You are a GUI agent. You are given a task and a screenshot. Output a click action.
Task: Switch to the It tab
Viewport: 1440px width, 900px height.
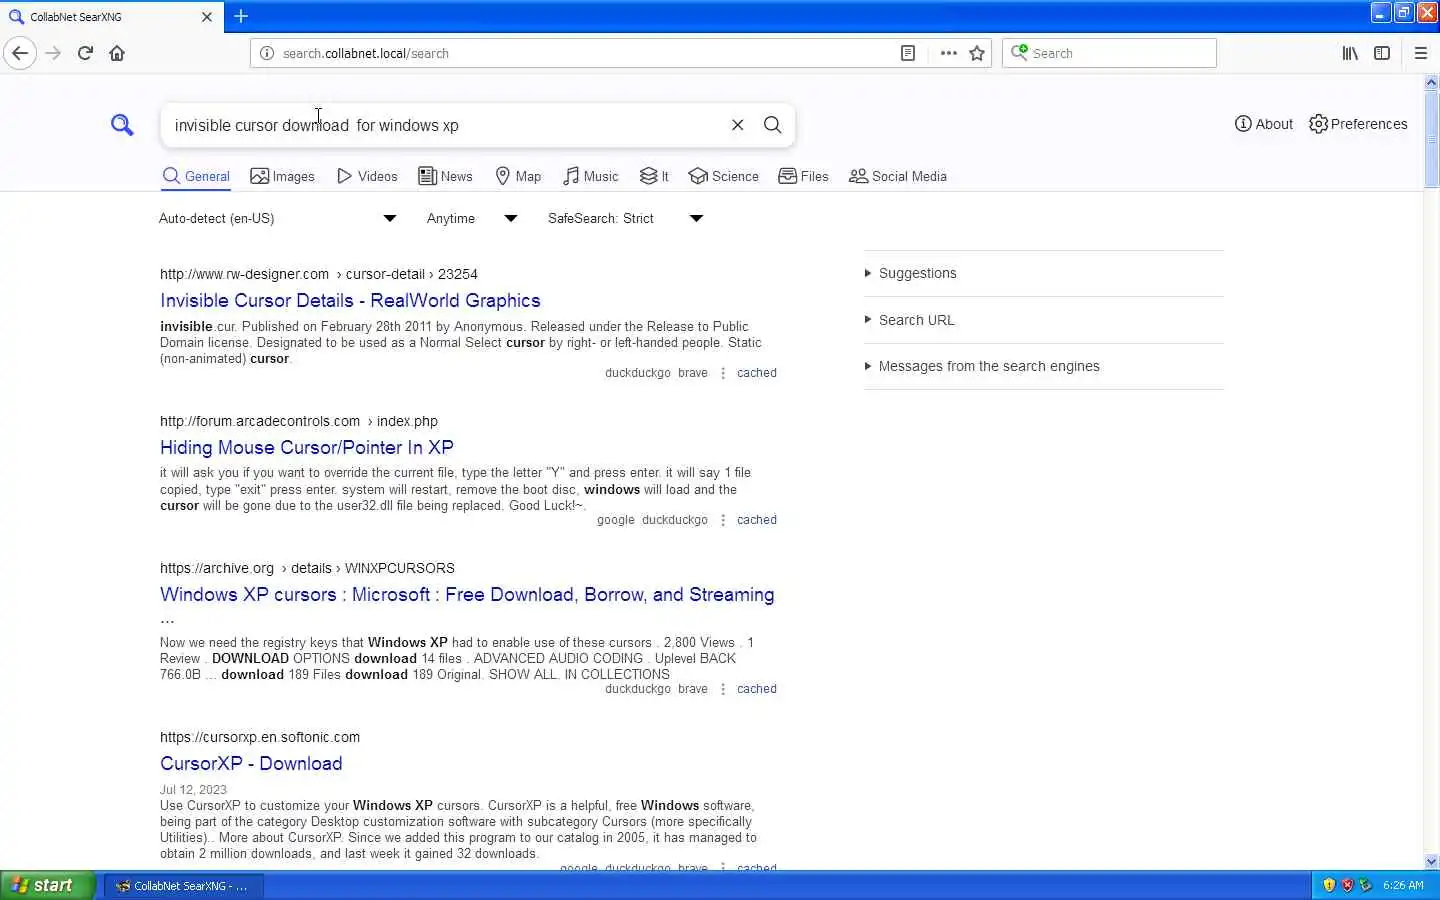[x=654, y=176]
